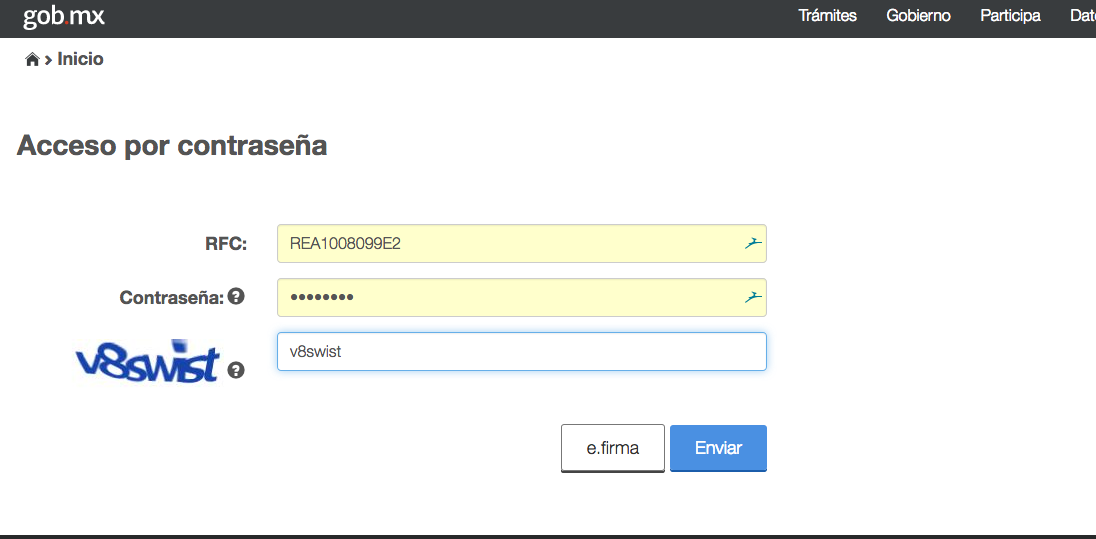
Task: Open the Gobierno menu
Action: click(918, 15)
